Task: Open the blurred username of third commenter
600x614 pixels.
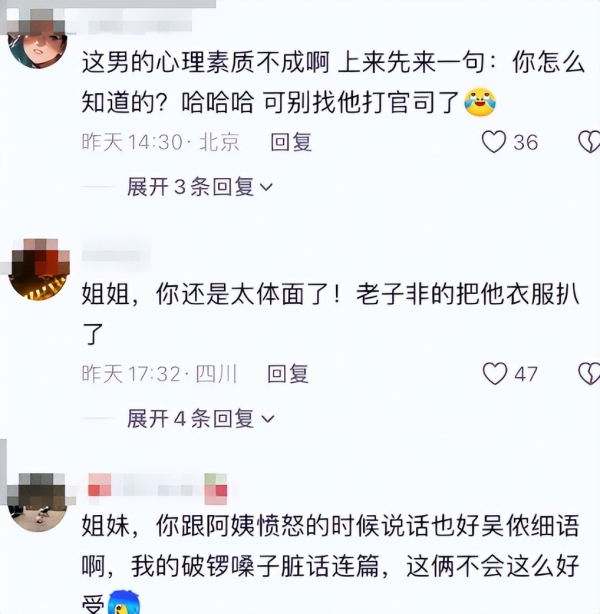Action: 157,489
